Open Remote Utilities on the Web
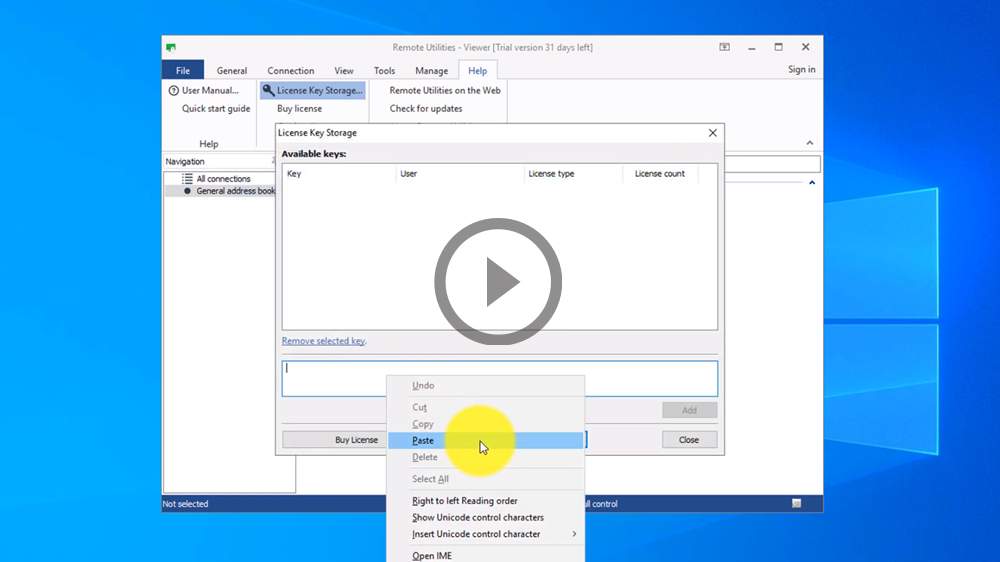This screenshot has width=1000, height=562. [445, 91]
